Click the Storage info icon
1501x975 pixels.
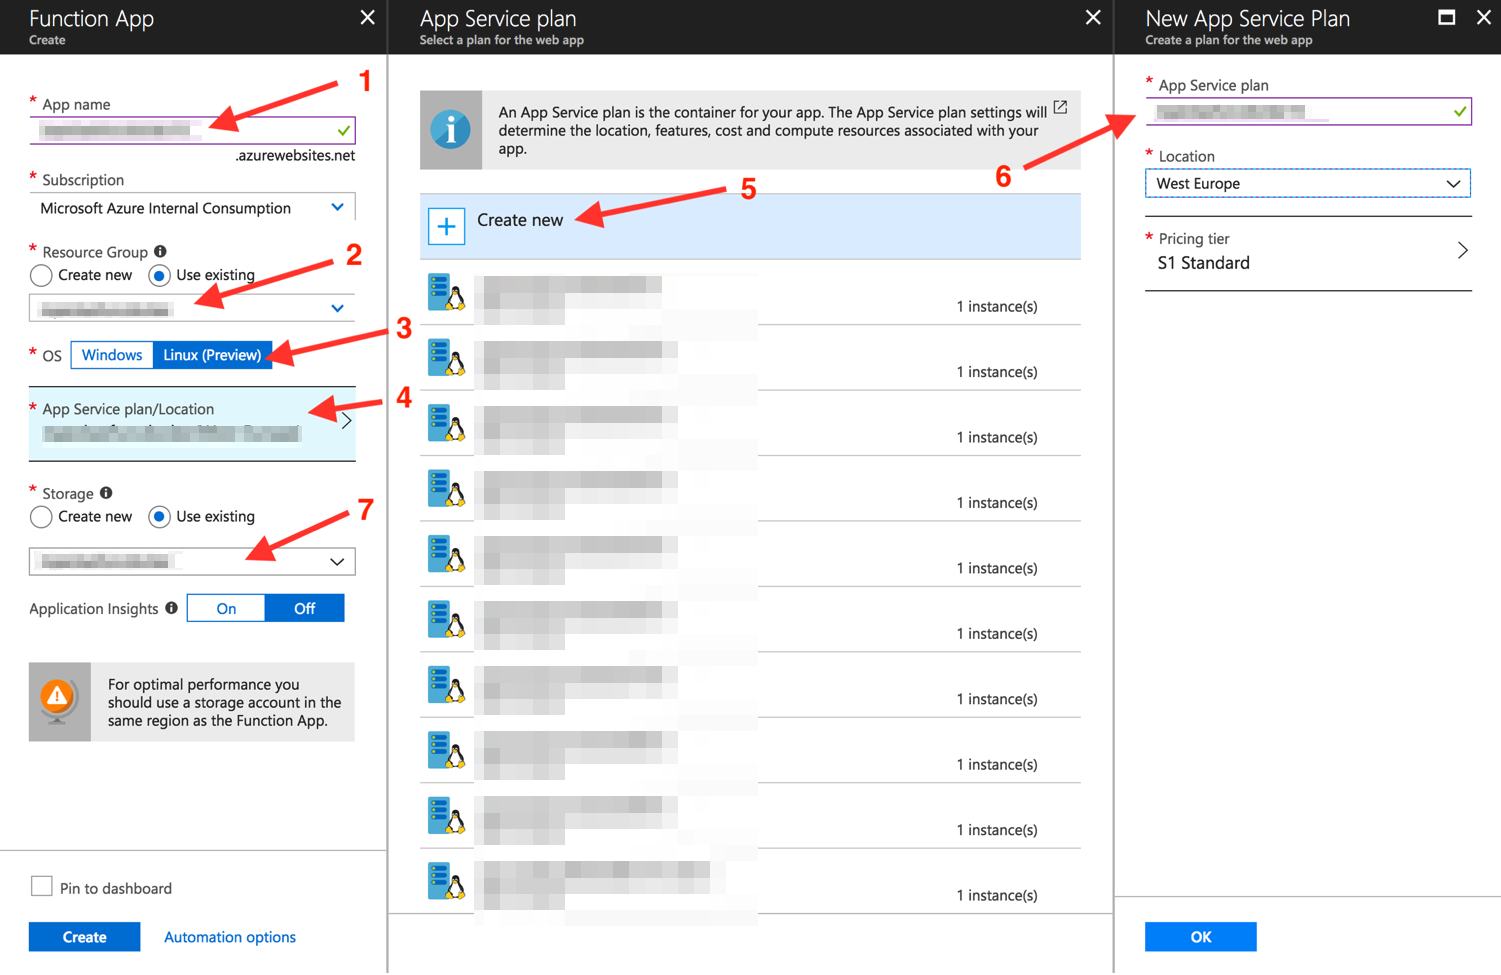click(x=106, y=493)
